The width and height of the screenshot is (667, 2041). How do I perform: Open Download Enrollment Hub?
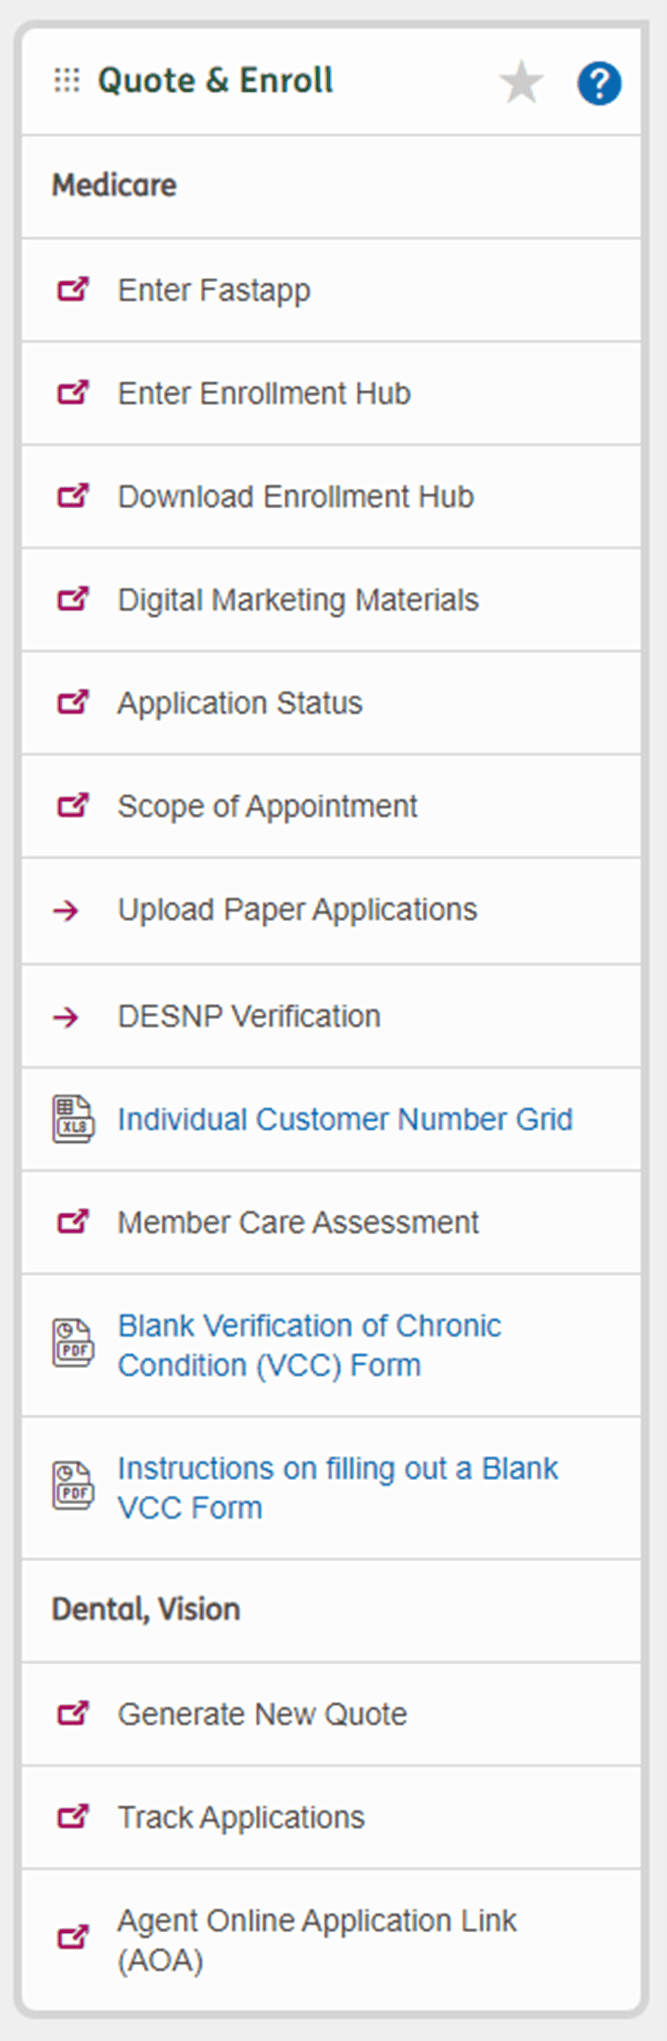click(x=295, y=496)
